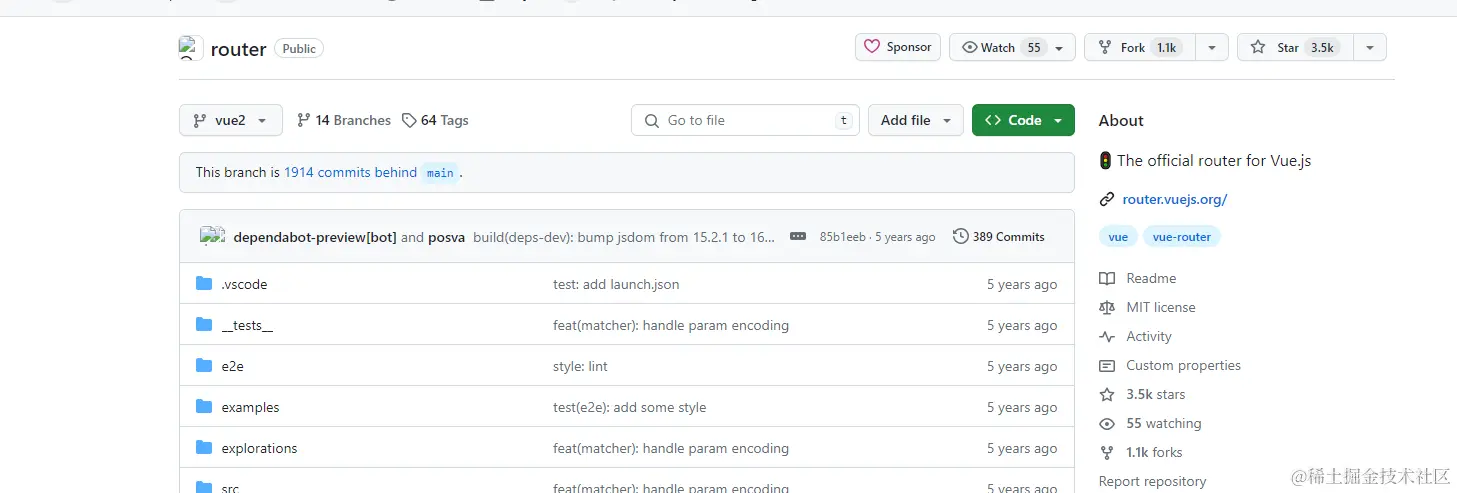Open the explorations folder
The image size is (1457, 493).
(x=259, y=448)
